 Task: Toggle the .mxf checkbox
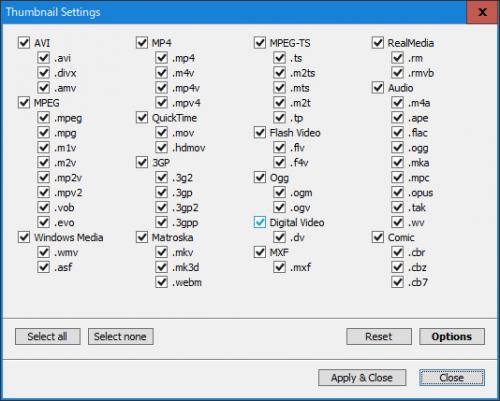[x=280, y=267]
